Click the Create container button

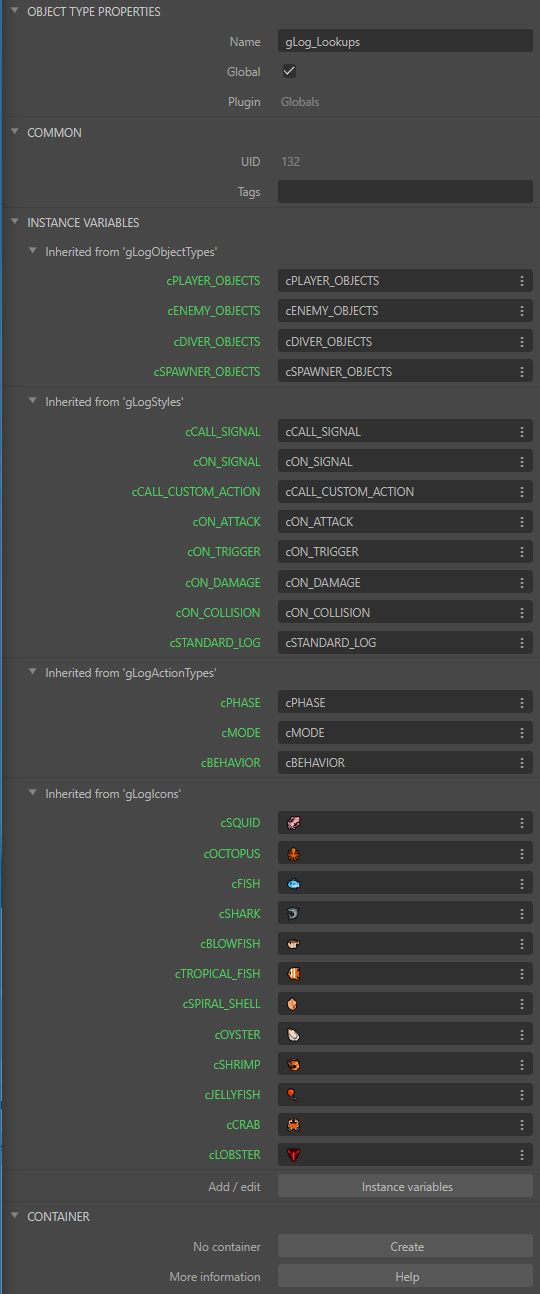point(405,1246)
